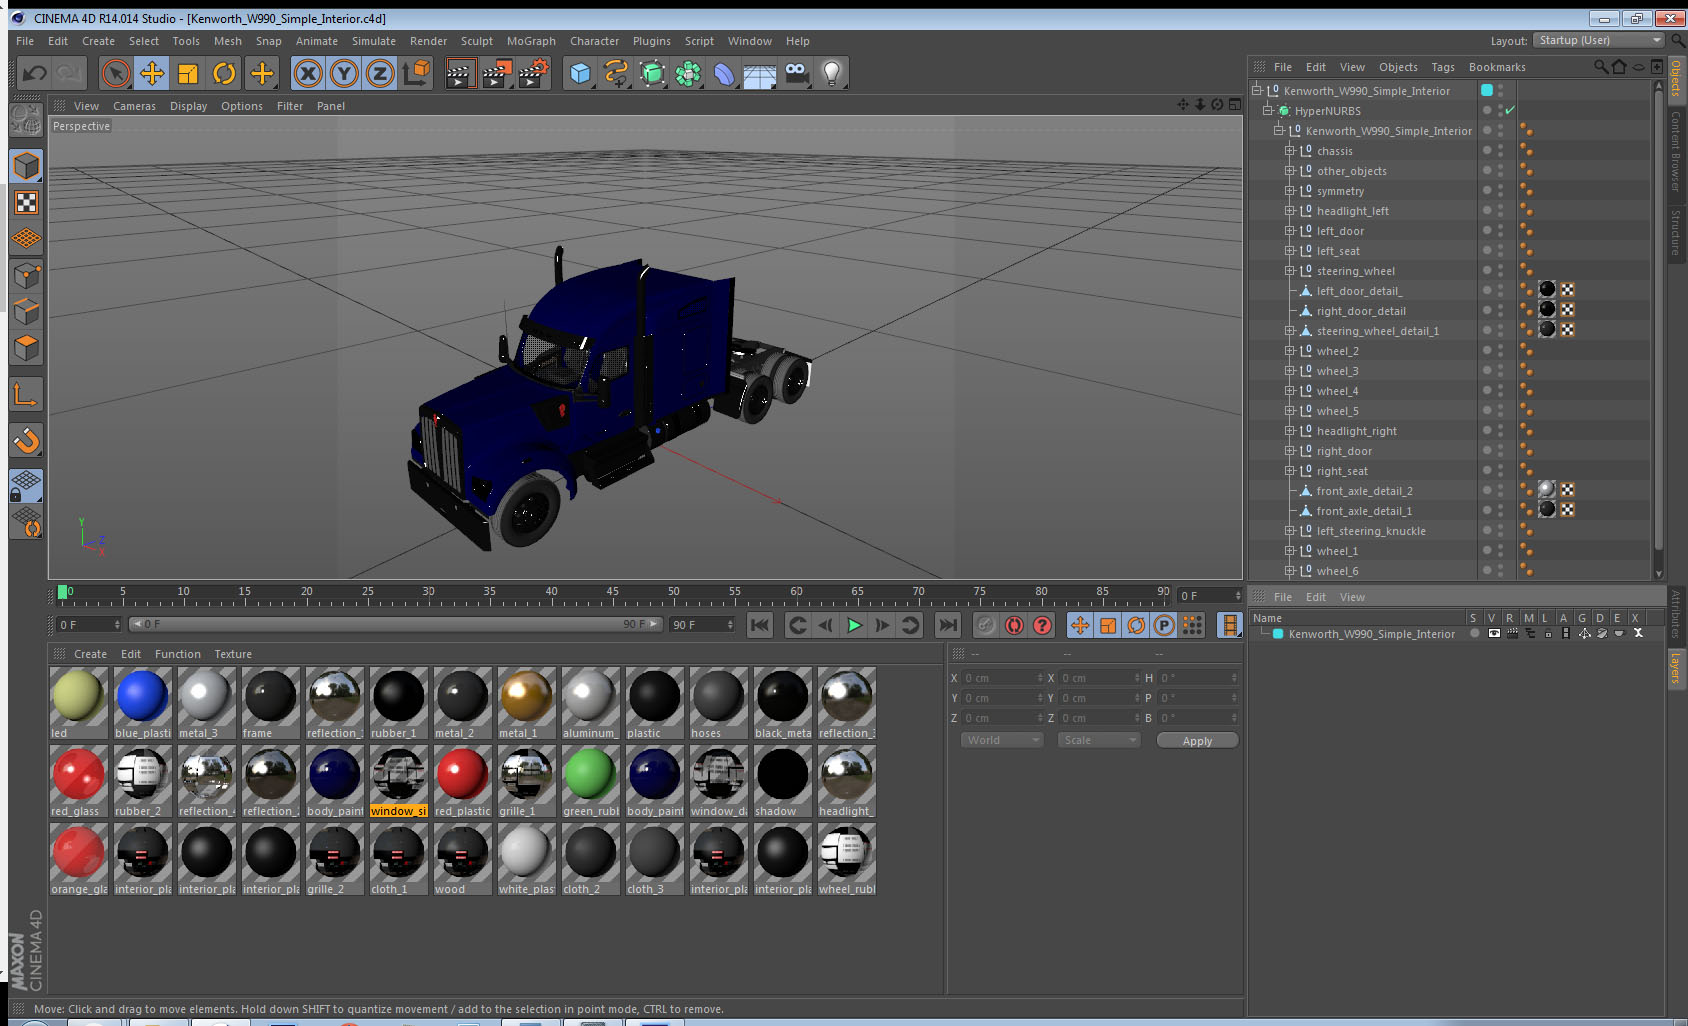1688x1026 pixels.
Task: Render the active view
Action: point(460,73)
